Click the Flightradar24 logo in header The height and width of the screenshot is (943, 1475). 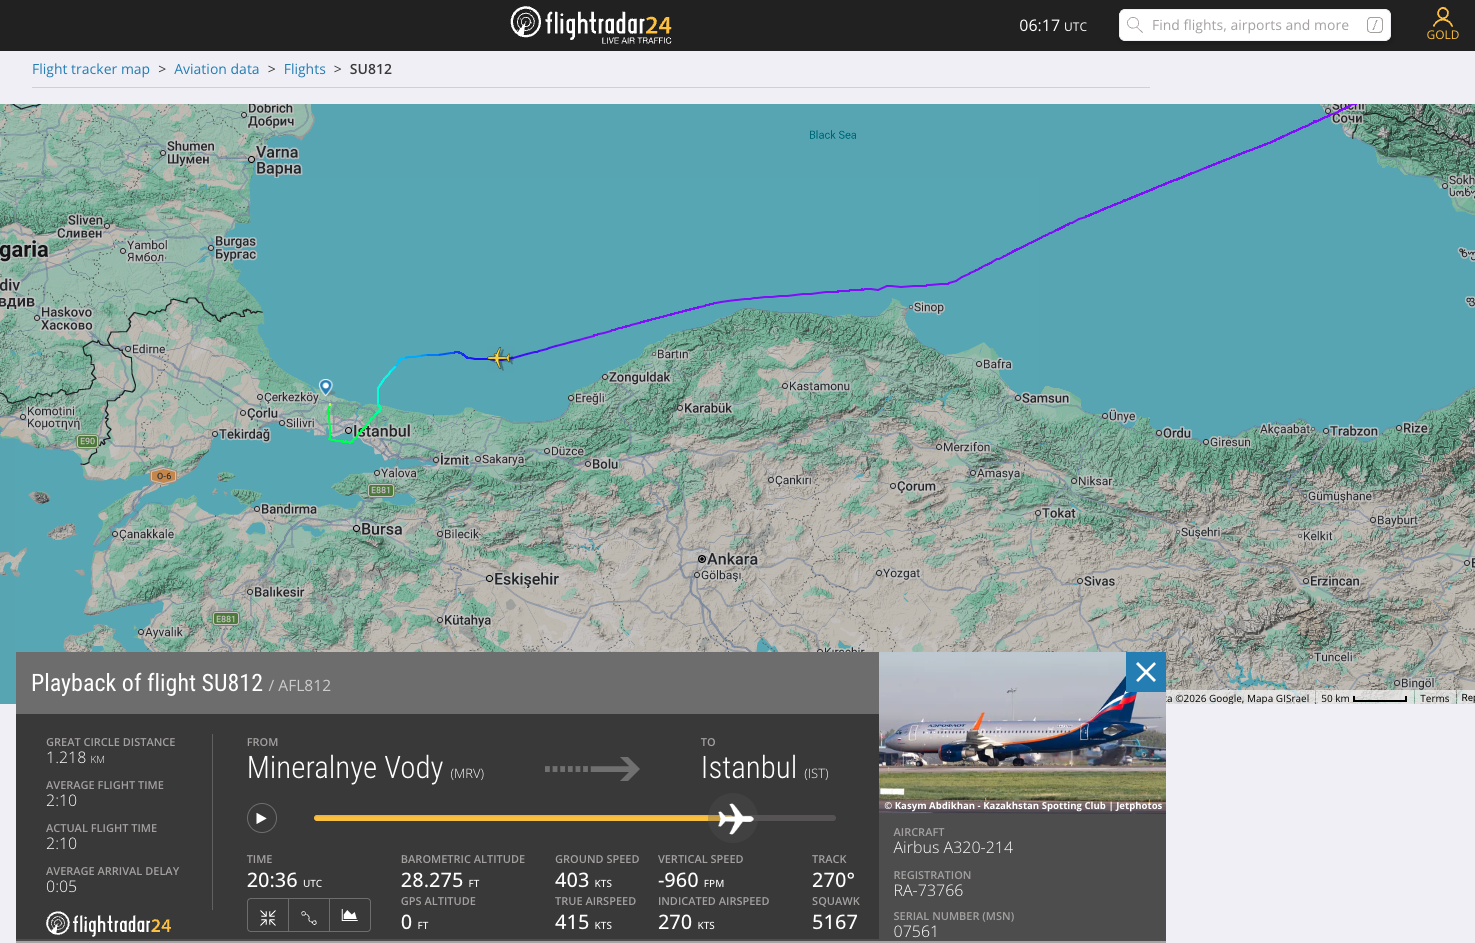tap(591, 25)
